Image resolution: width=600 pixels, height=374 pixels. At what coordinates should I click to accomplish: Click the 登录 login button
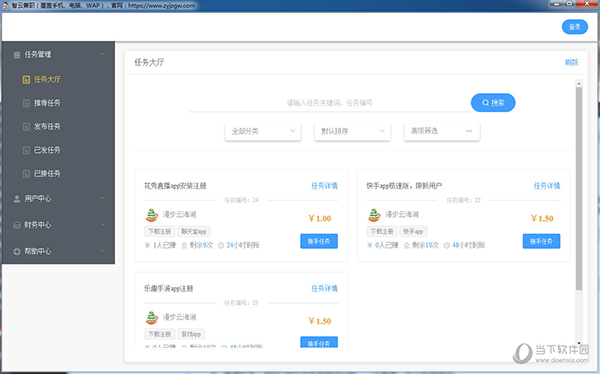(x=575, y=27)
